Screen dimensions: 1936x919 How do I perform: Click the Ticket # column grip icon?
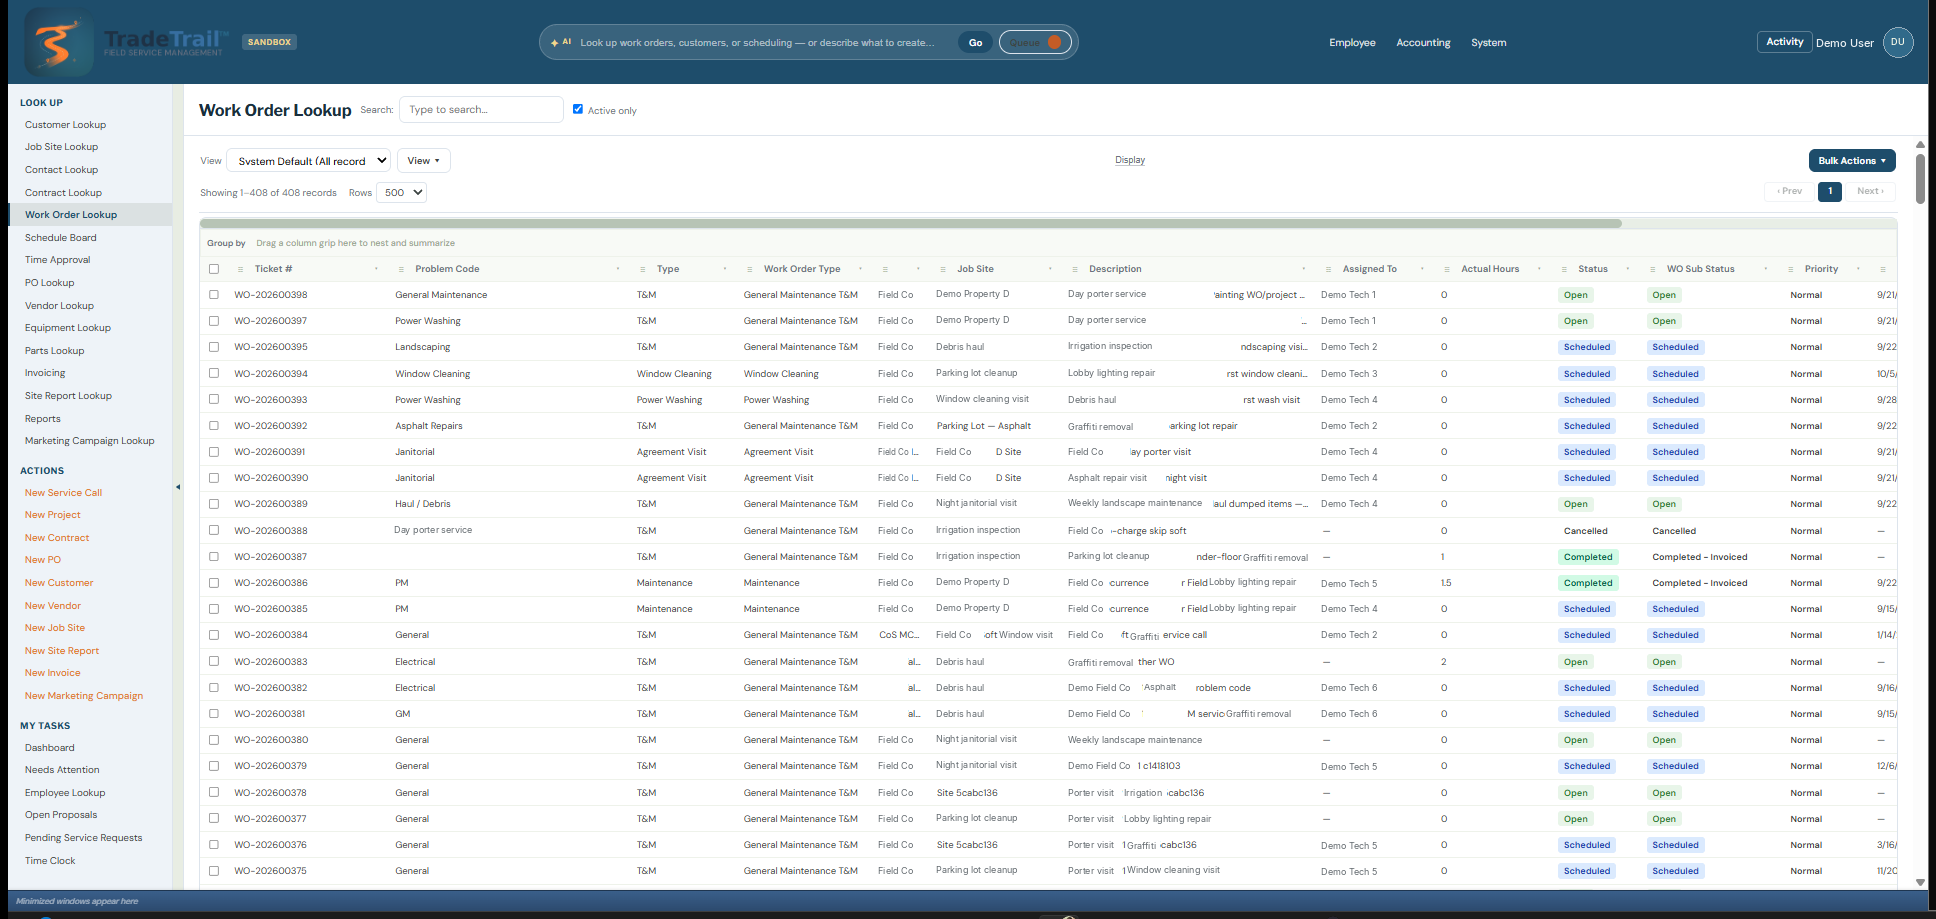click(x=241, y=269)
